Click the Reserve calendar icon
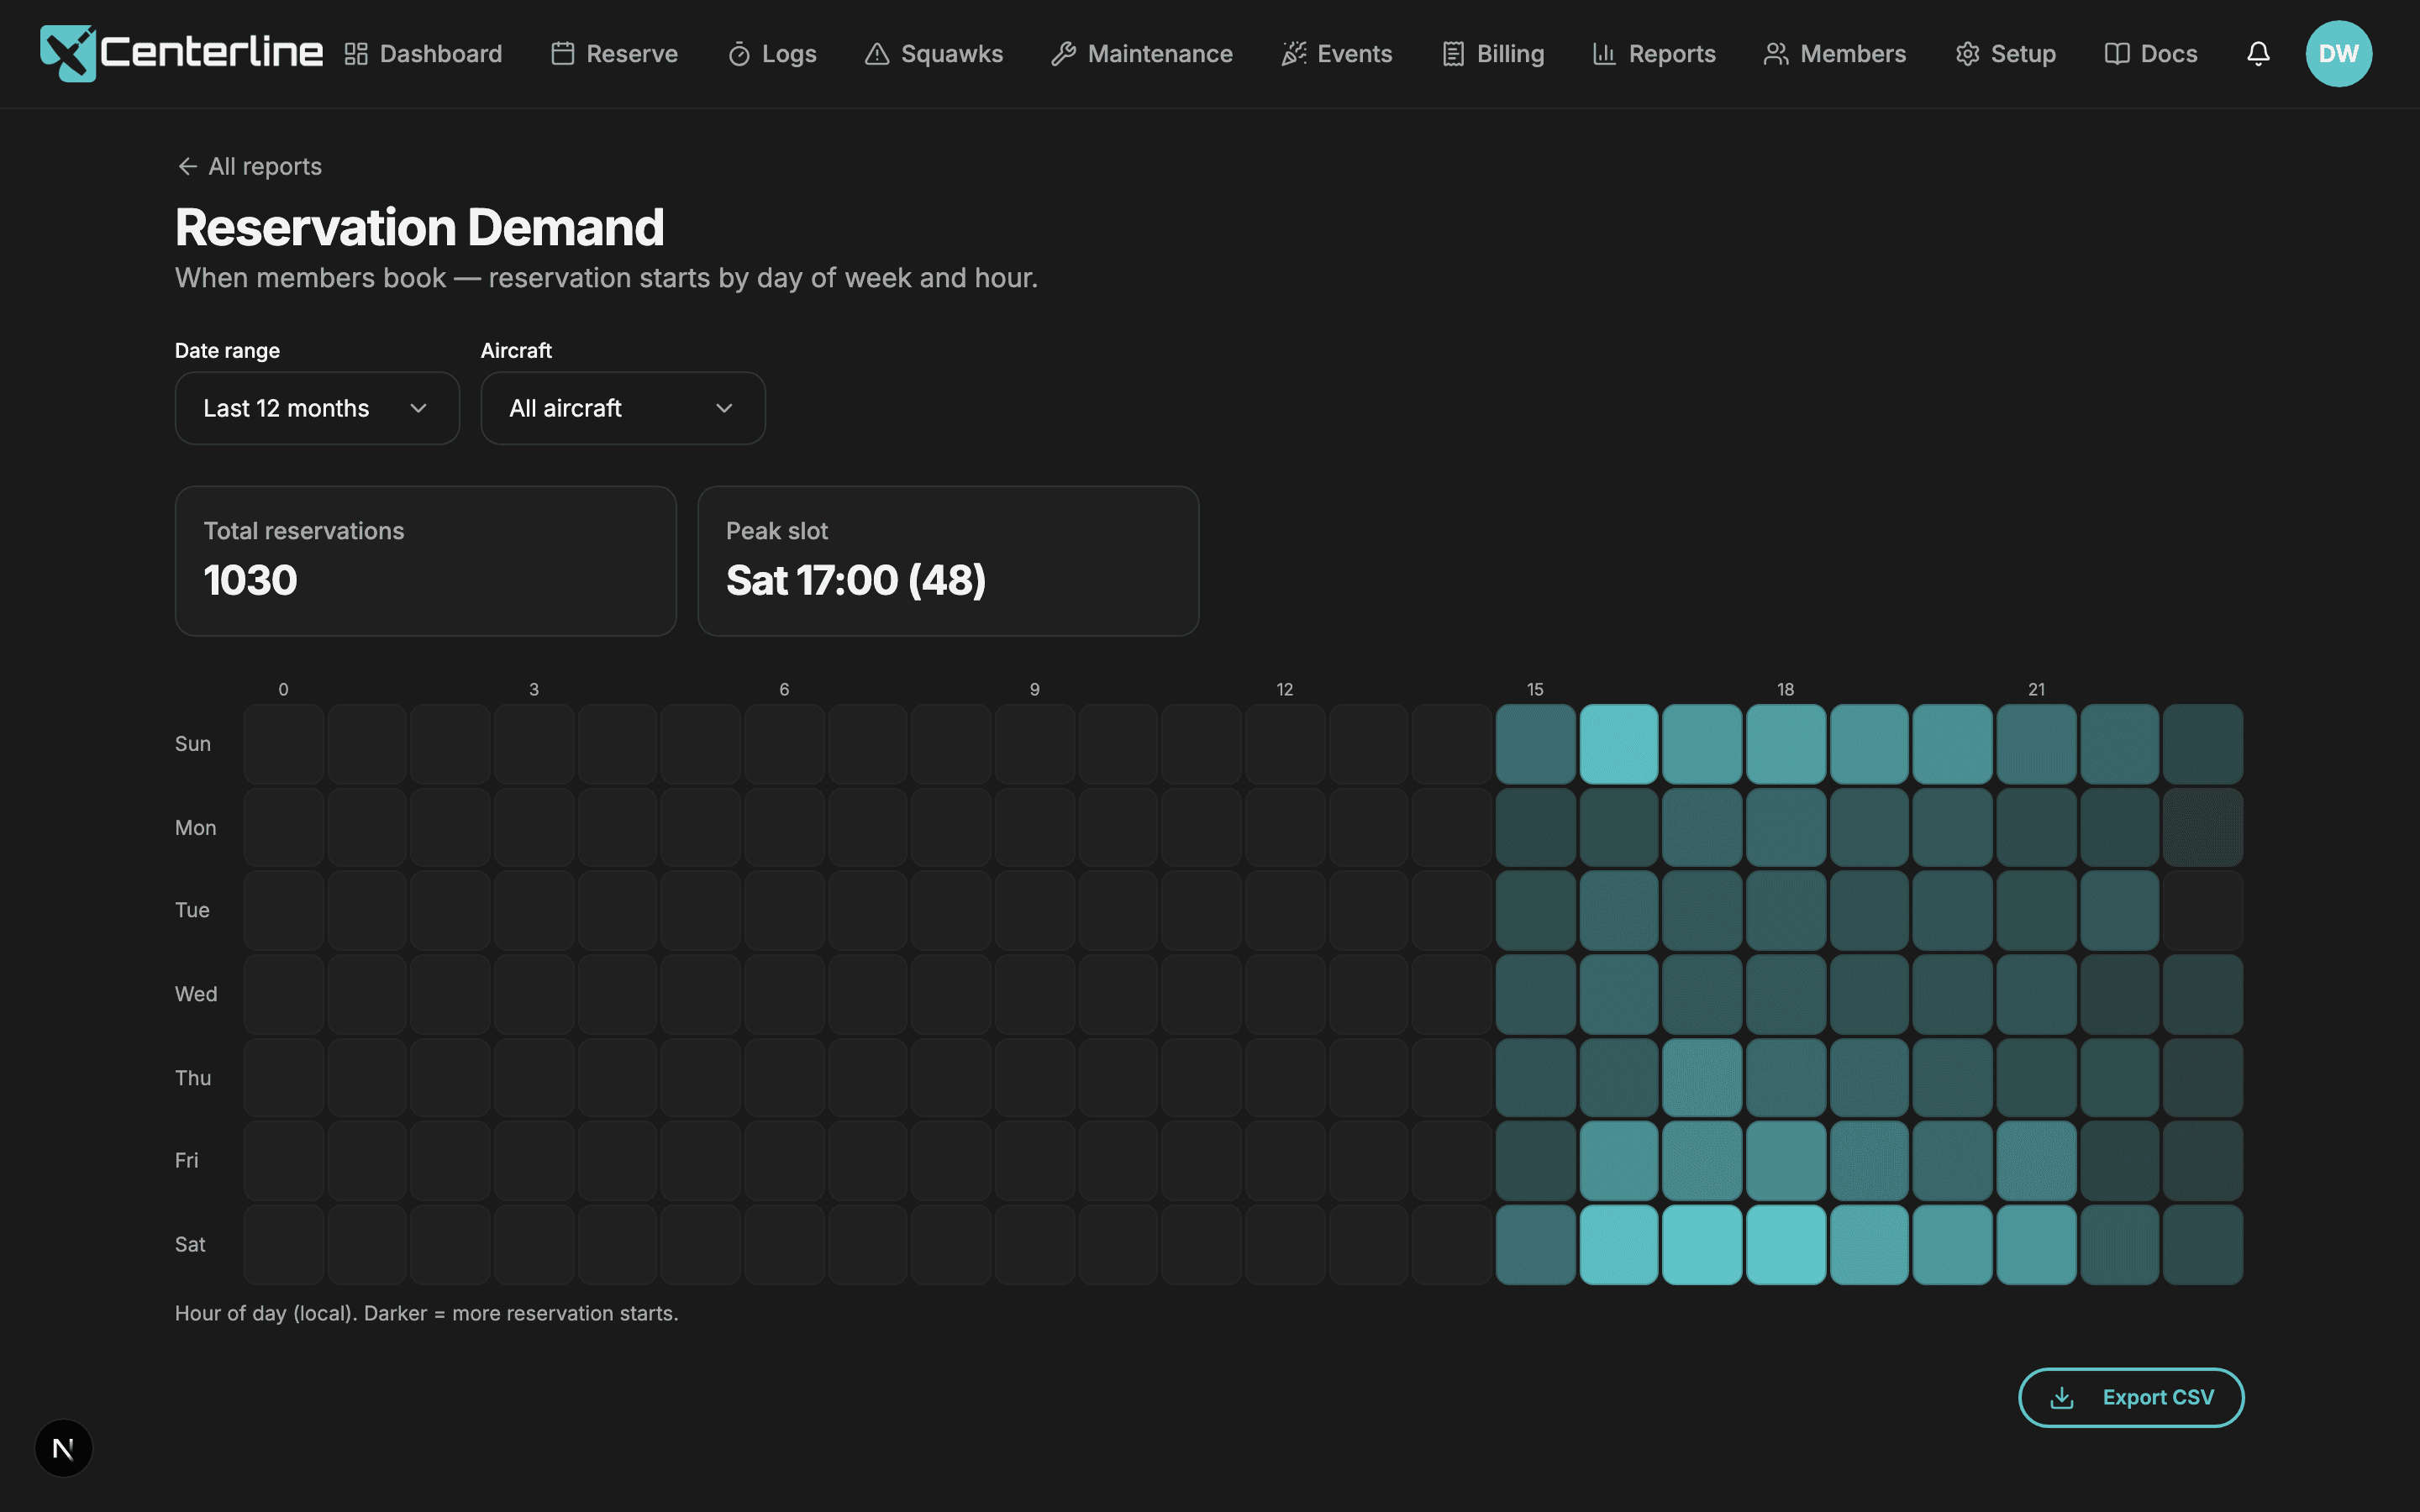2420x1512 pixels. coord(563,54)
